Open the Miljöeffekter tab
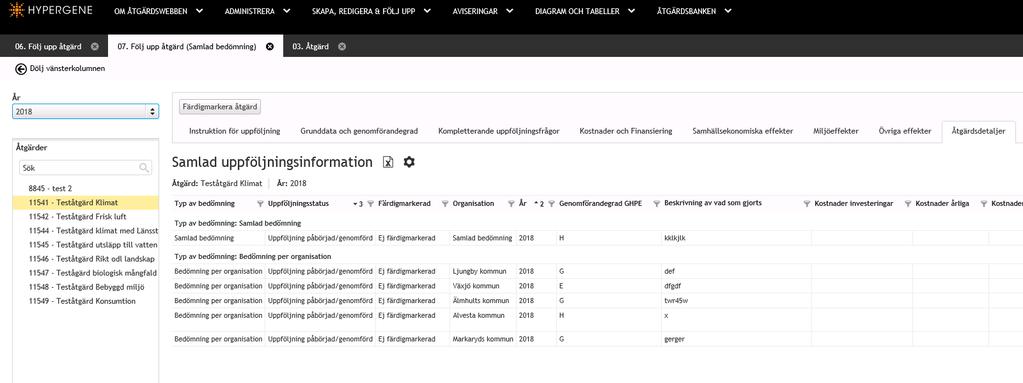1023x383 pixels. tap(836, 131)
